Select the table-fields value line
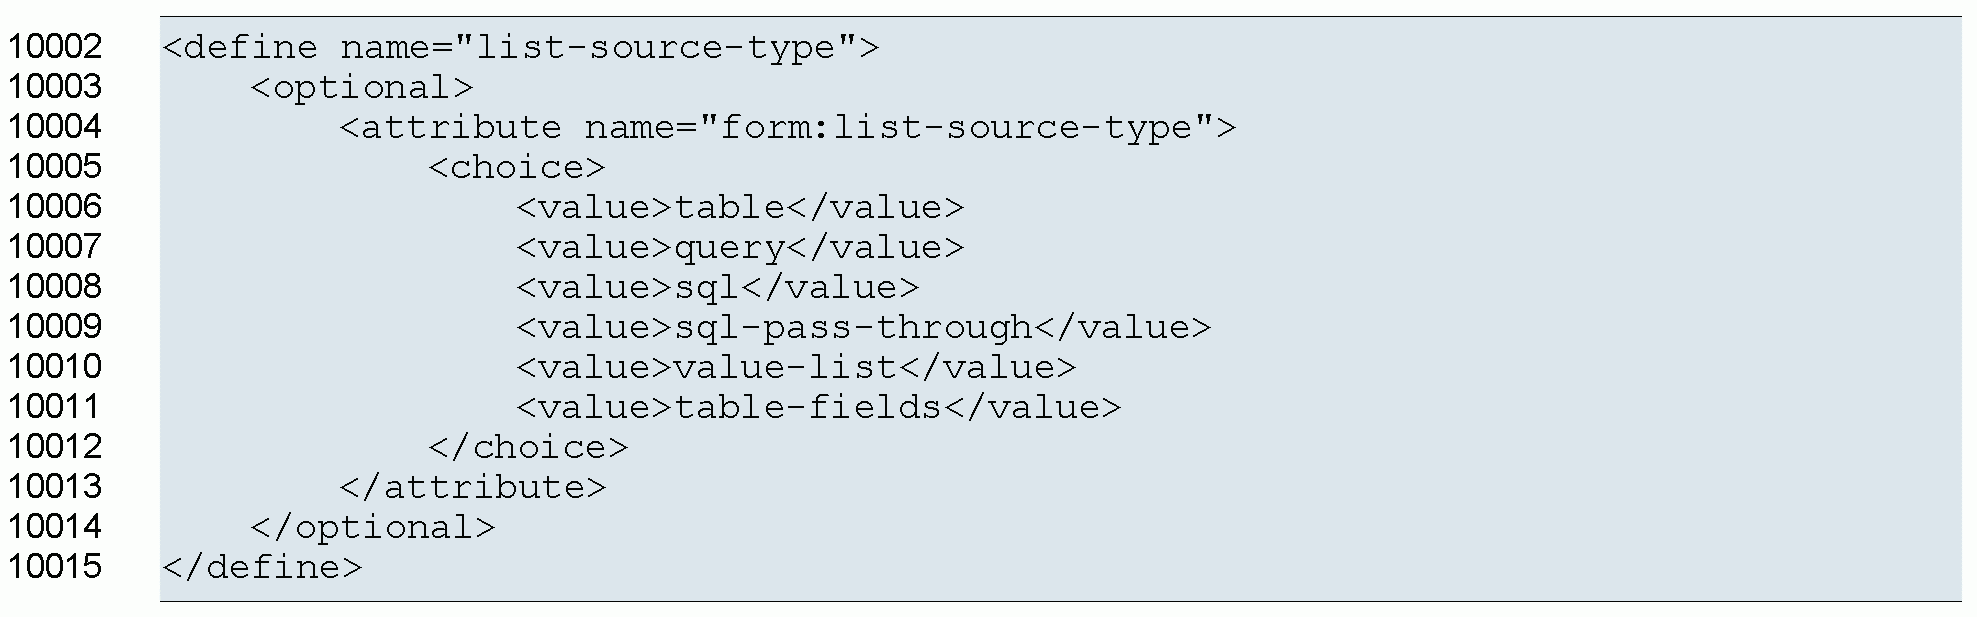 click(818, 408)
